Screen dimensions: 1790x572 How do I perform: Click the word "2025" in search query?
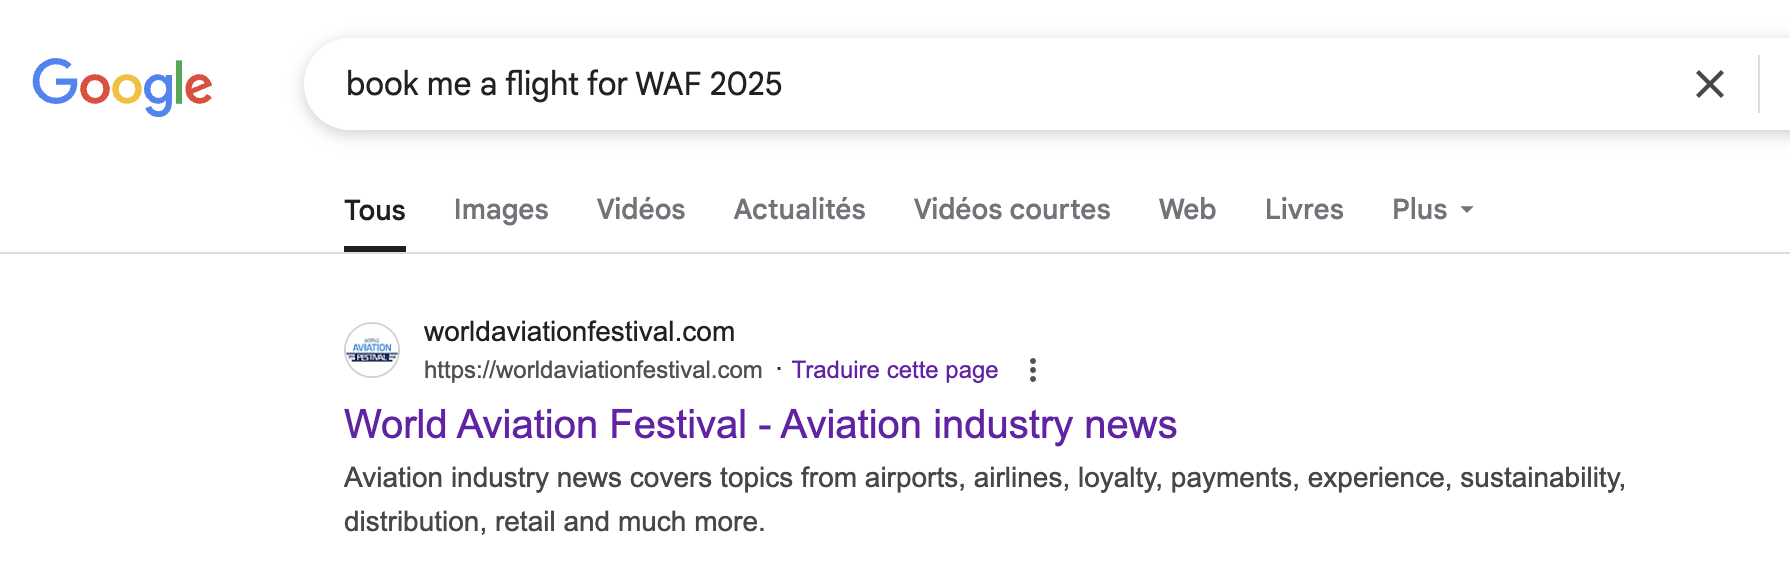(745, 84)
